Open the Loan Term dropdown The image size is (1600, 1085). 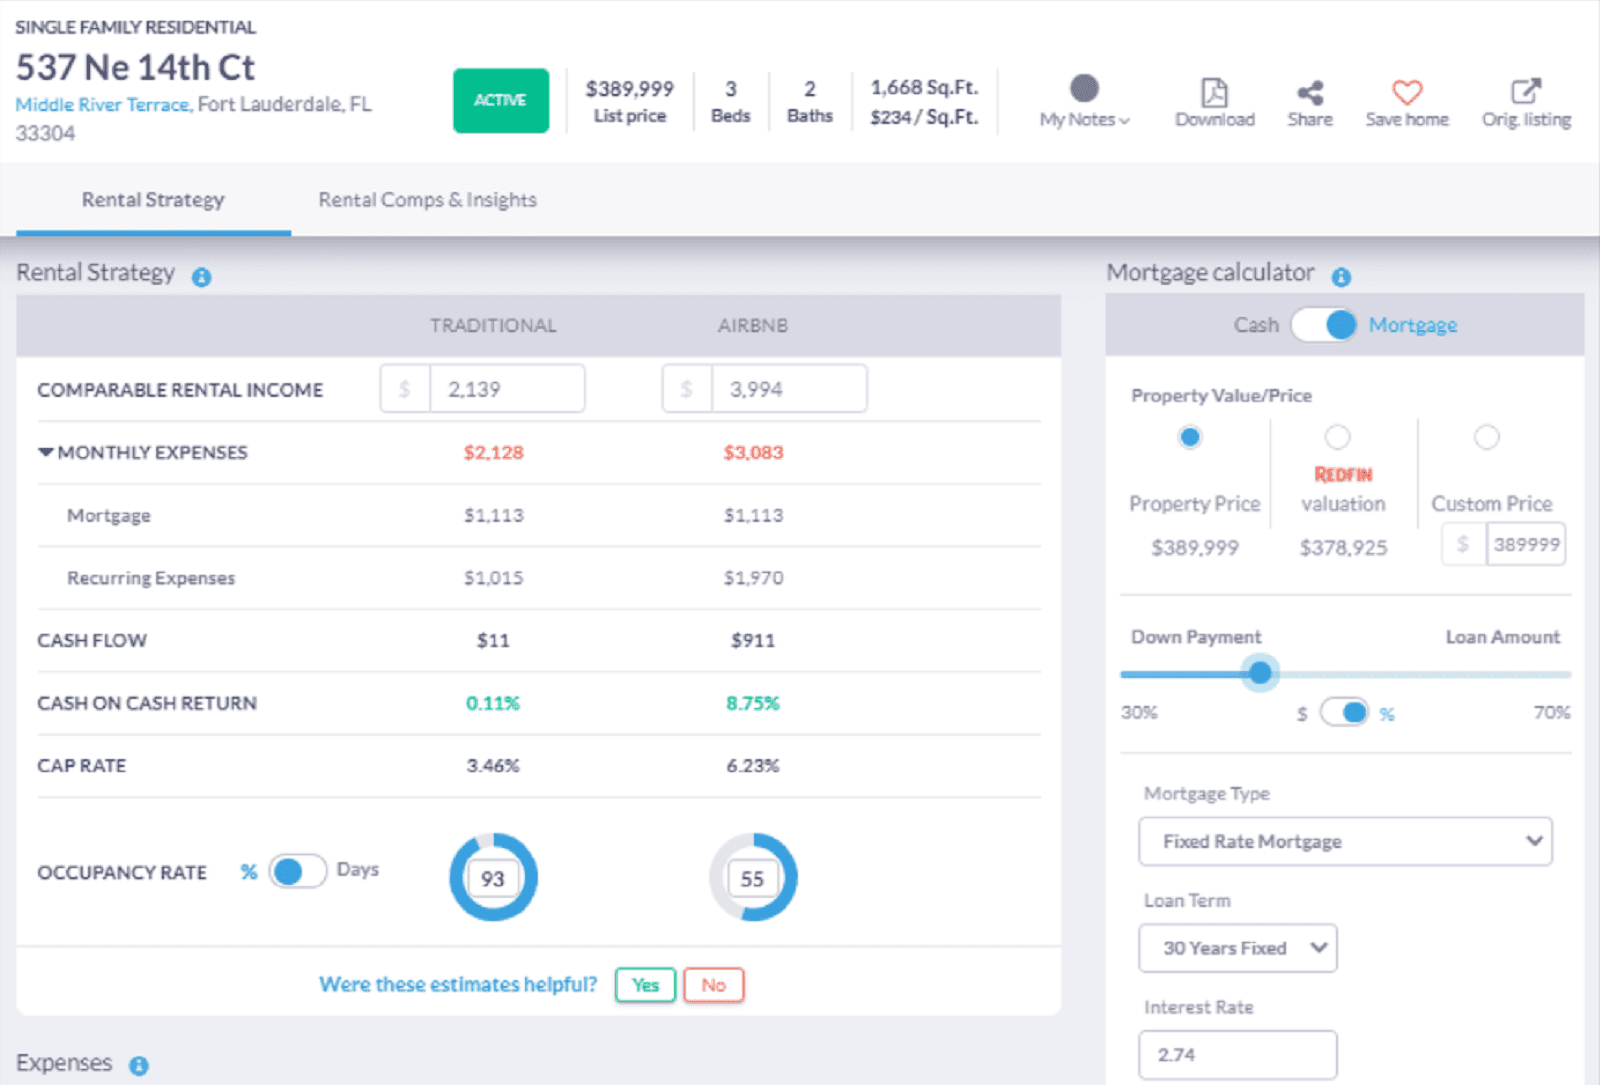pyautogui.click(x=1237, y=948)
